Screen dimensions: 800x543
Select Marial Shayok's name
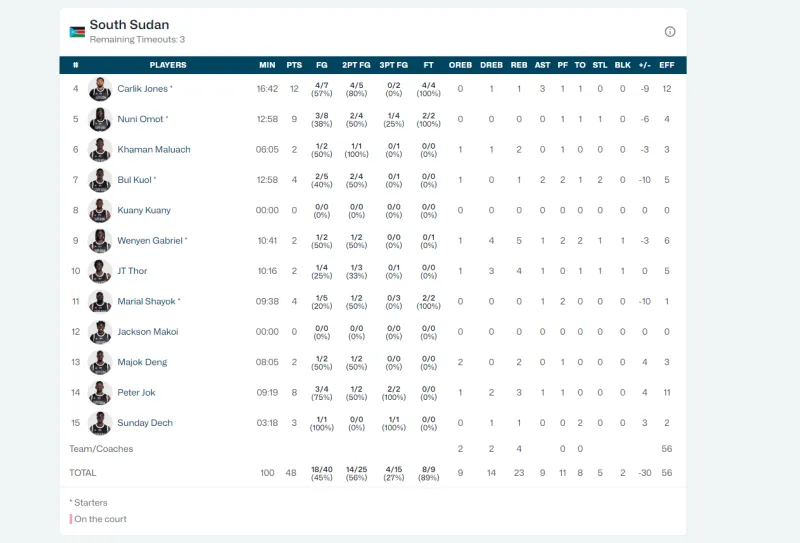click(146, 301)
